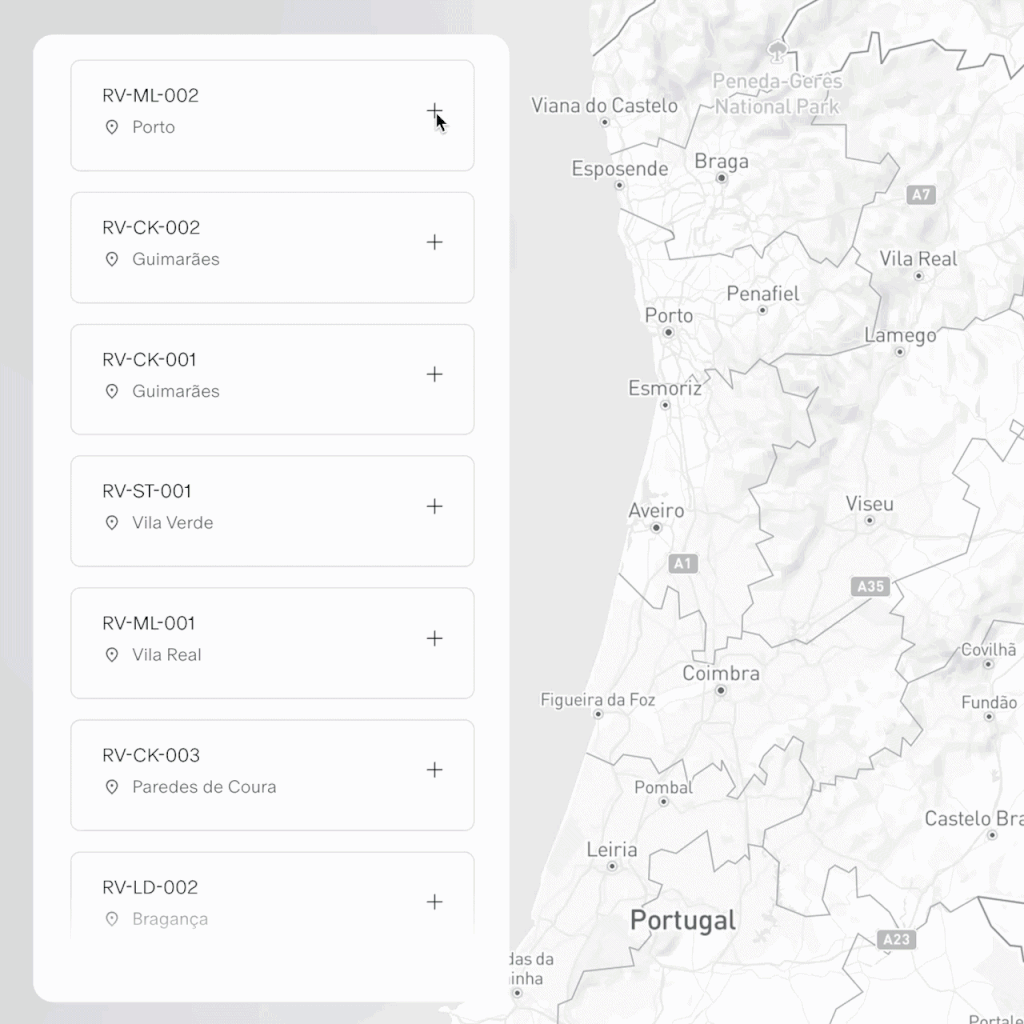The width and height of the screenshot is (1024, 1024).
Task: Click the Peneda-Gerês National Park tree icon
Action: point(777,49)
